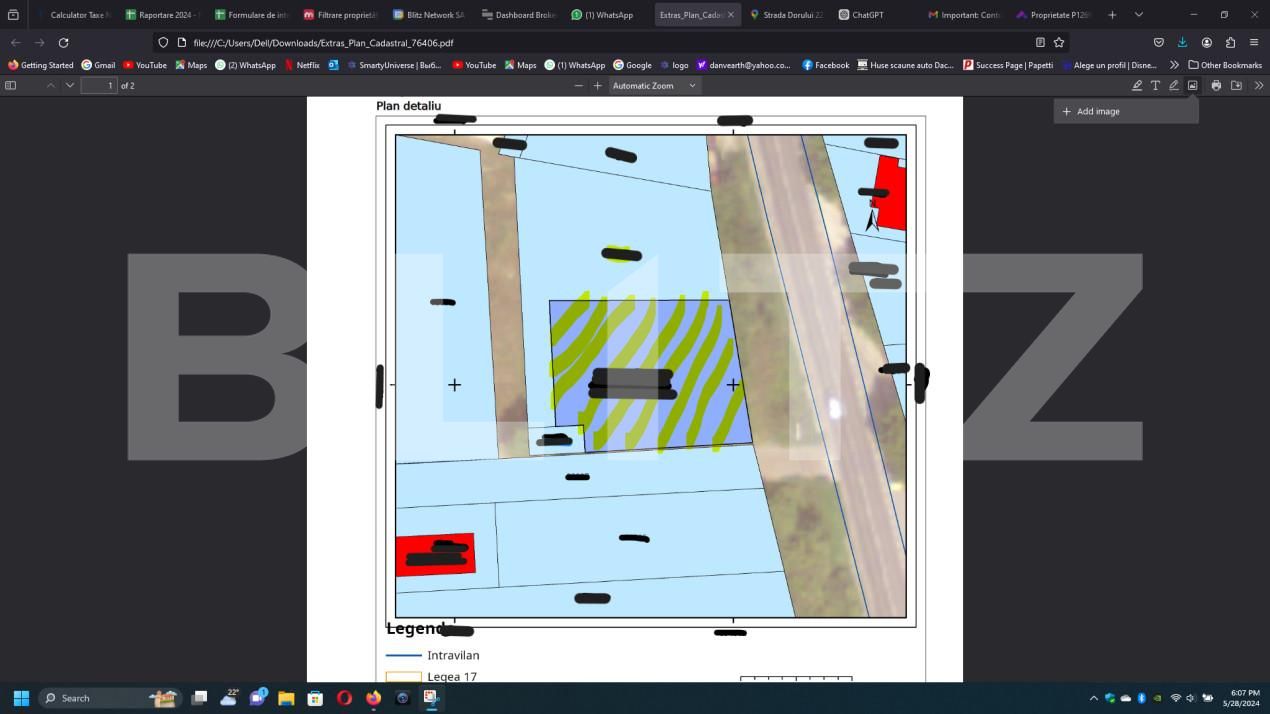Print the PDF document
1270x714 pixels.
(x=1216, y=86)
